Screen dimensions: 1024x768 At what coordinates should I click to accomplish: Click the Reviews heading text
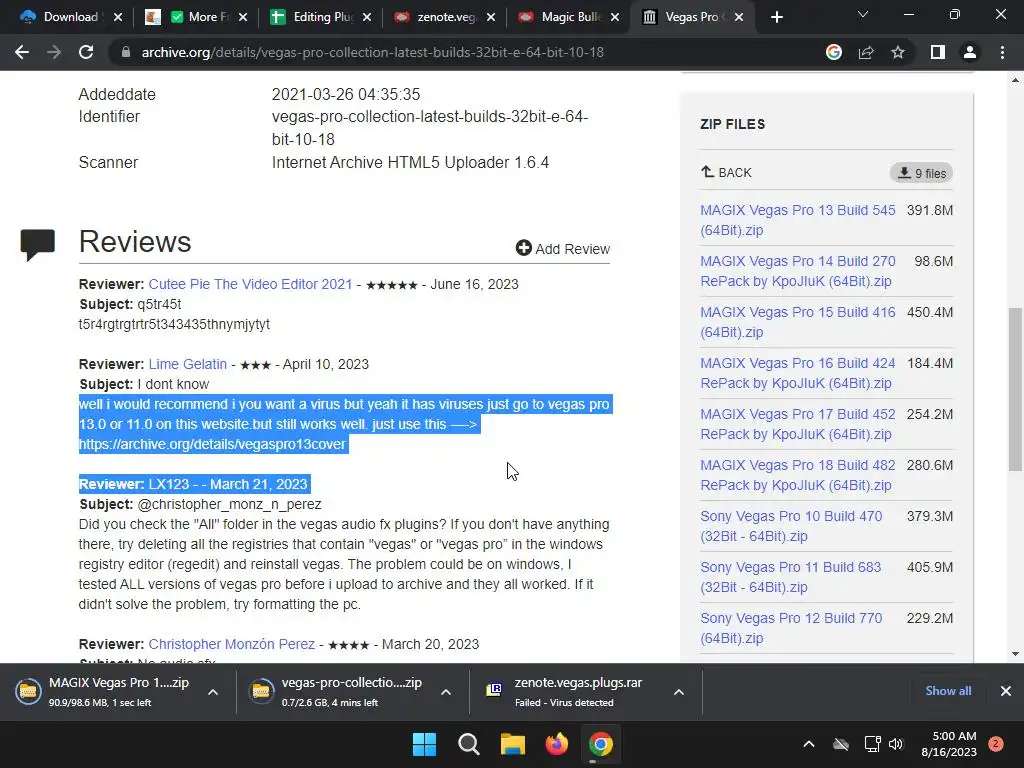135,242
